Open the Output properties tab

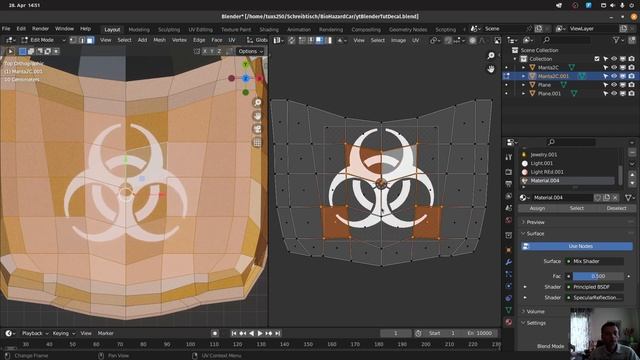tap(509, 184)
